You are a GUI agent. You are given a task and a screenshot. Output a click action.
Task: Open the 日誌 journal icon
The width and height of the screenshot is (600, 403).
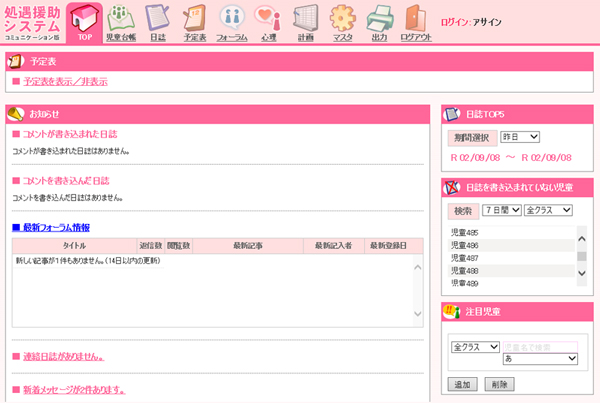[x=157, y=22]
